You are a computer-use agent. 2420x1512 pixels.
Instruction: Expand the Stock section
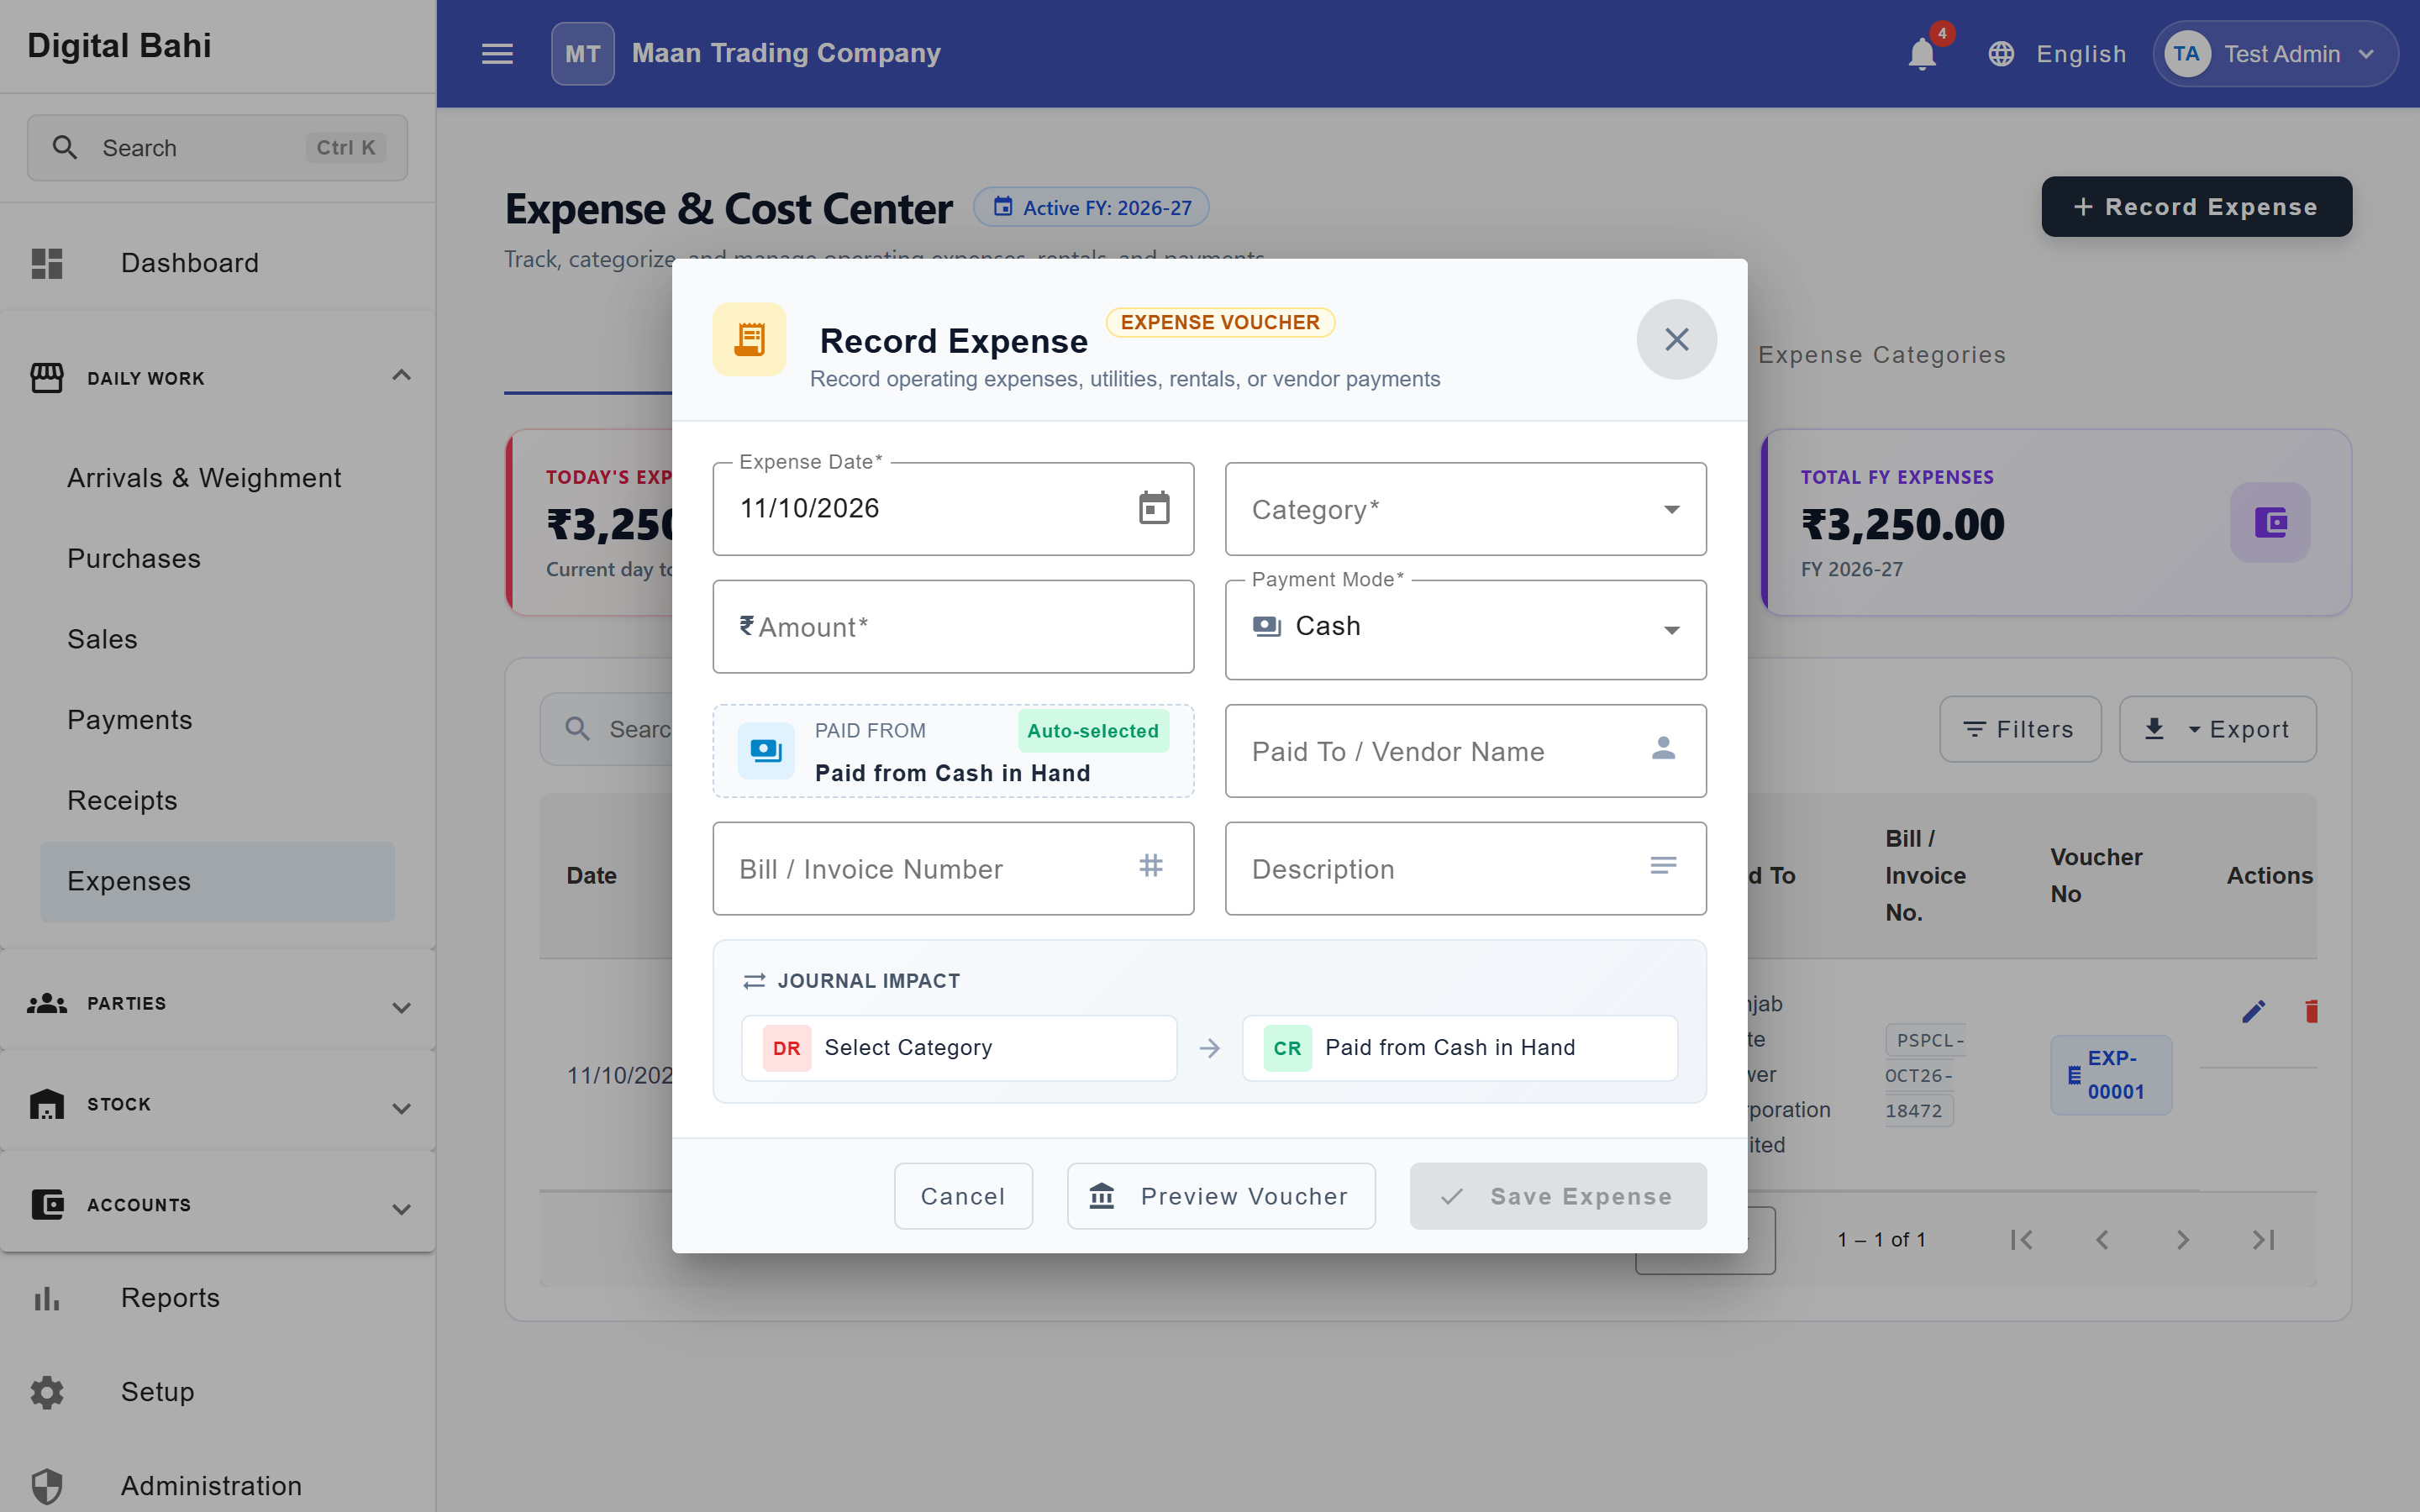pos(218,1104)
